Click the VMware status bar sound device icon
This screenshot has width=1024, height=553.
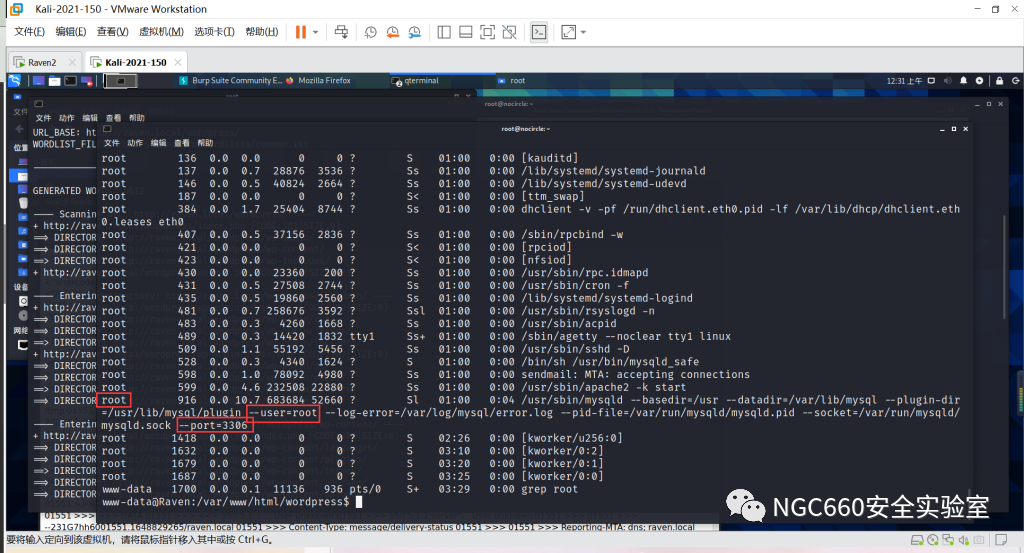963,540
